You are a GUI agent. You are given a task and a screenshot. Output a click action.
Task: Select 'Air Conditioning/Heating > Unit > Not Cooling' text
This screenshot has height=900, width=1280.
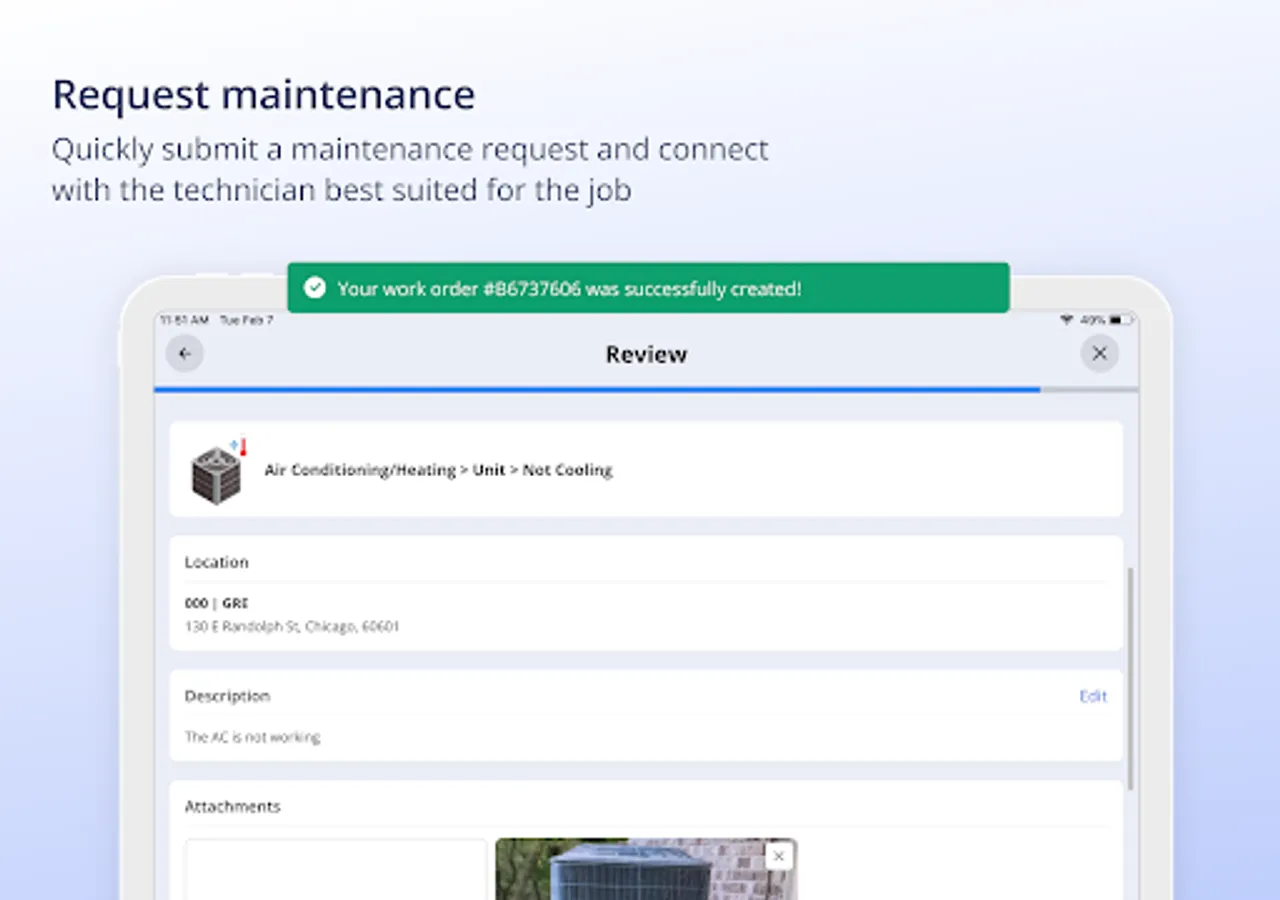(x=438, y=470)
